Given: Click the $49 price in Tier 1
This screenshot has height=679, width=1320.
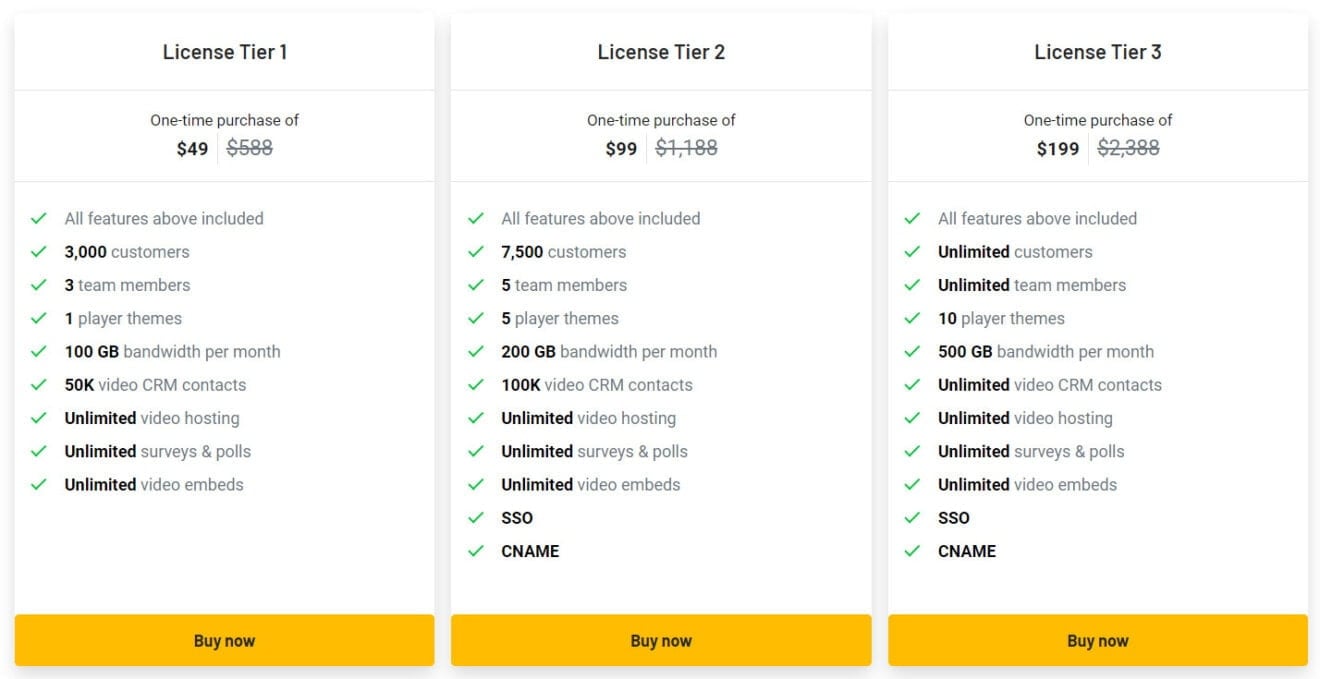Looking at the screenshot, I should [192, 149].
